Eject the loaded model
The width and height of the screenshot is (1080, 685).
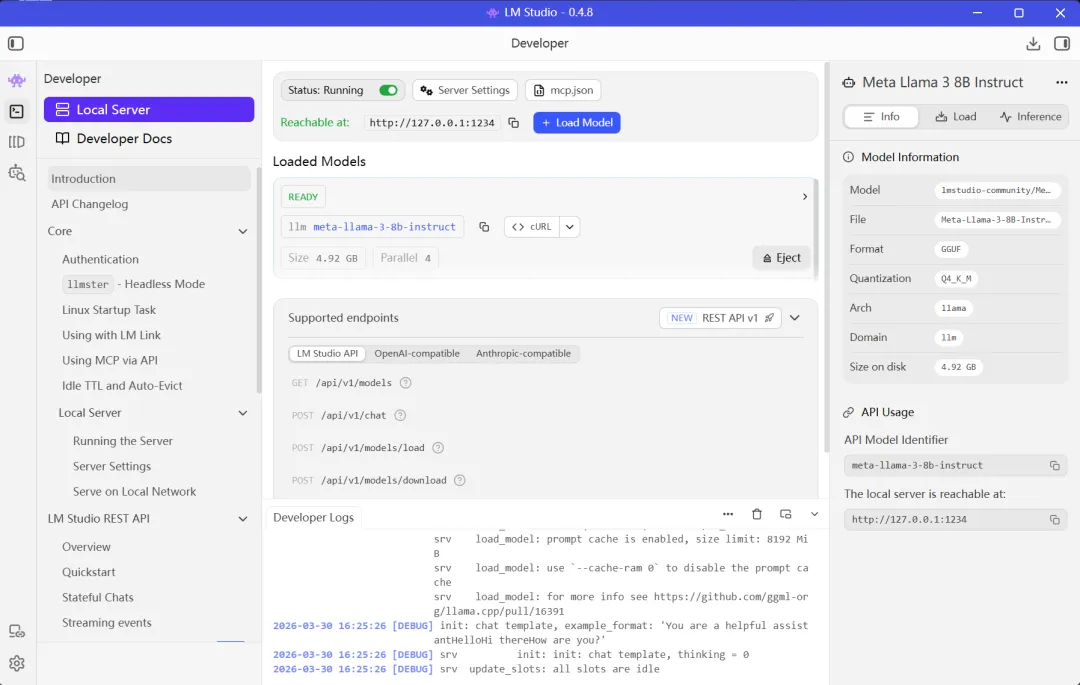pyautogui.click(x=781, y=257)
